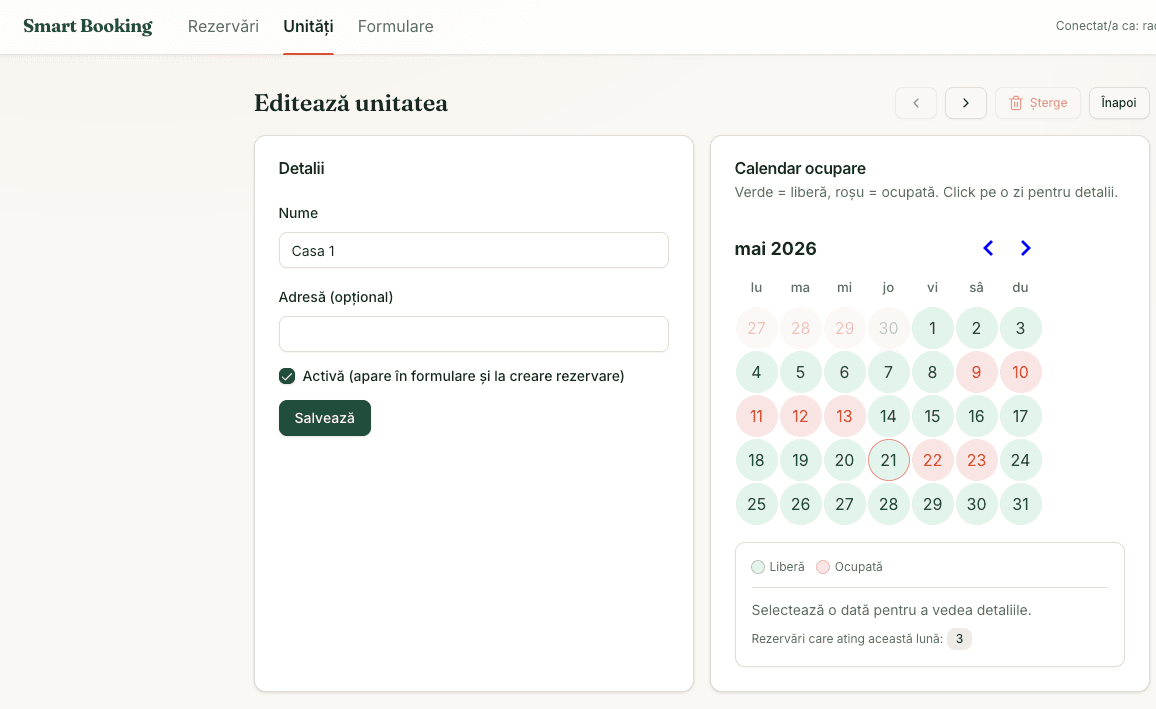Viewport: 1156px width, 709px height.
Task: Select free day 17
Action: tap(1020, 416)
